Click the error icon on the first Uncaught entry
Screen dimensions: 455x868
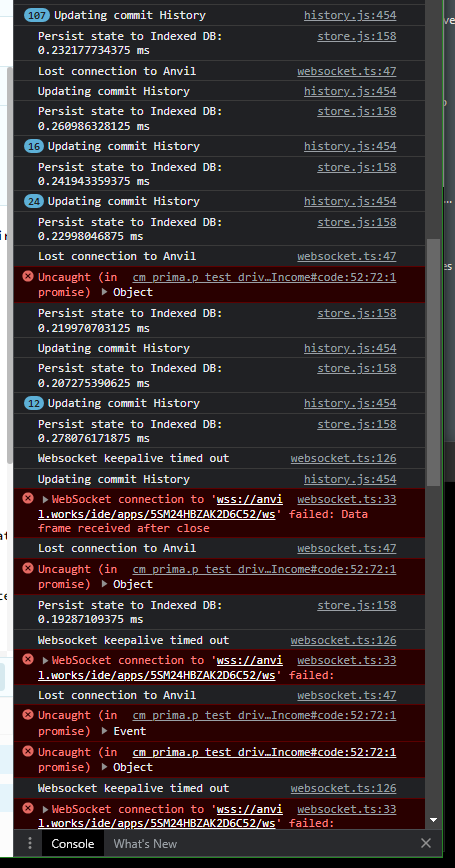click(x=28, y=276)
